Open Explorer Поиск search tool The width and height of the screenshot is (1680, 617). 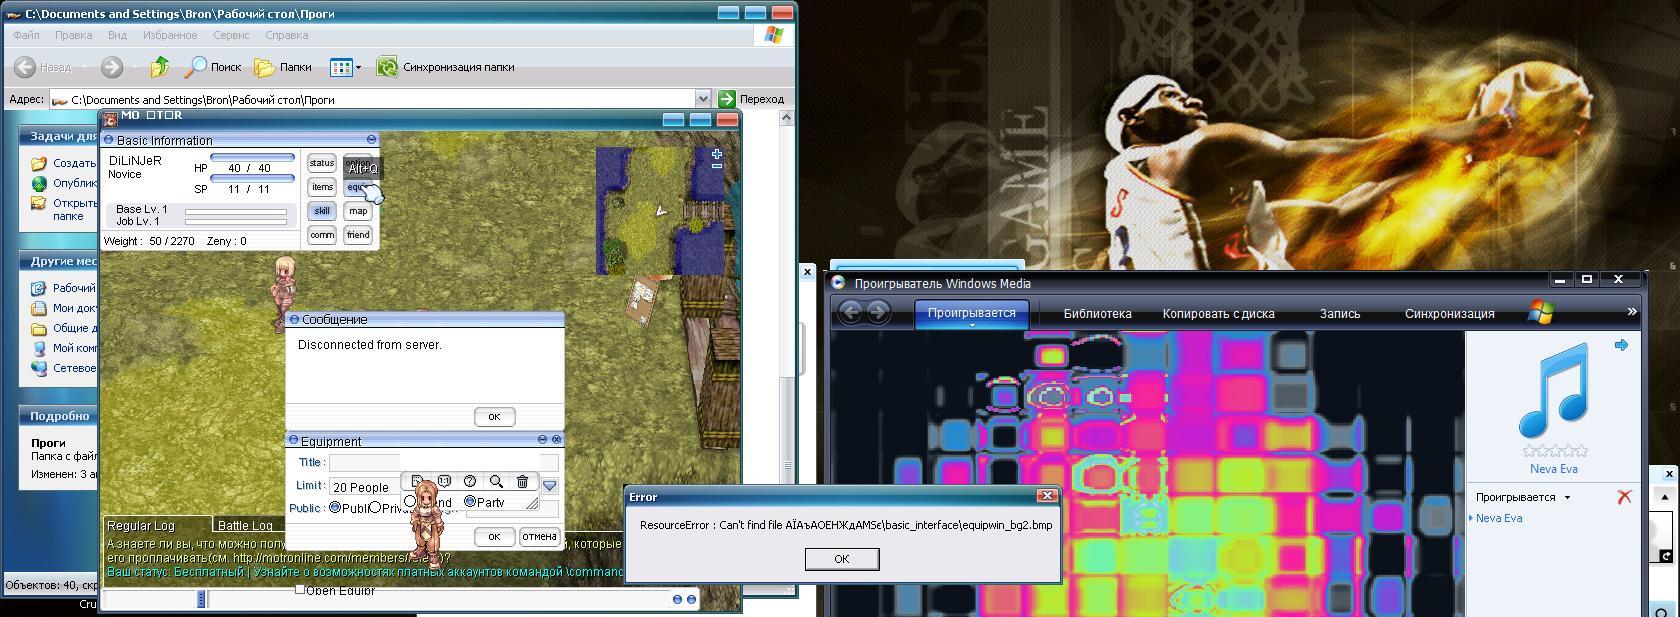point(214,67)
